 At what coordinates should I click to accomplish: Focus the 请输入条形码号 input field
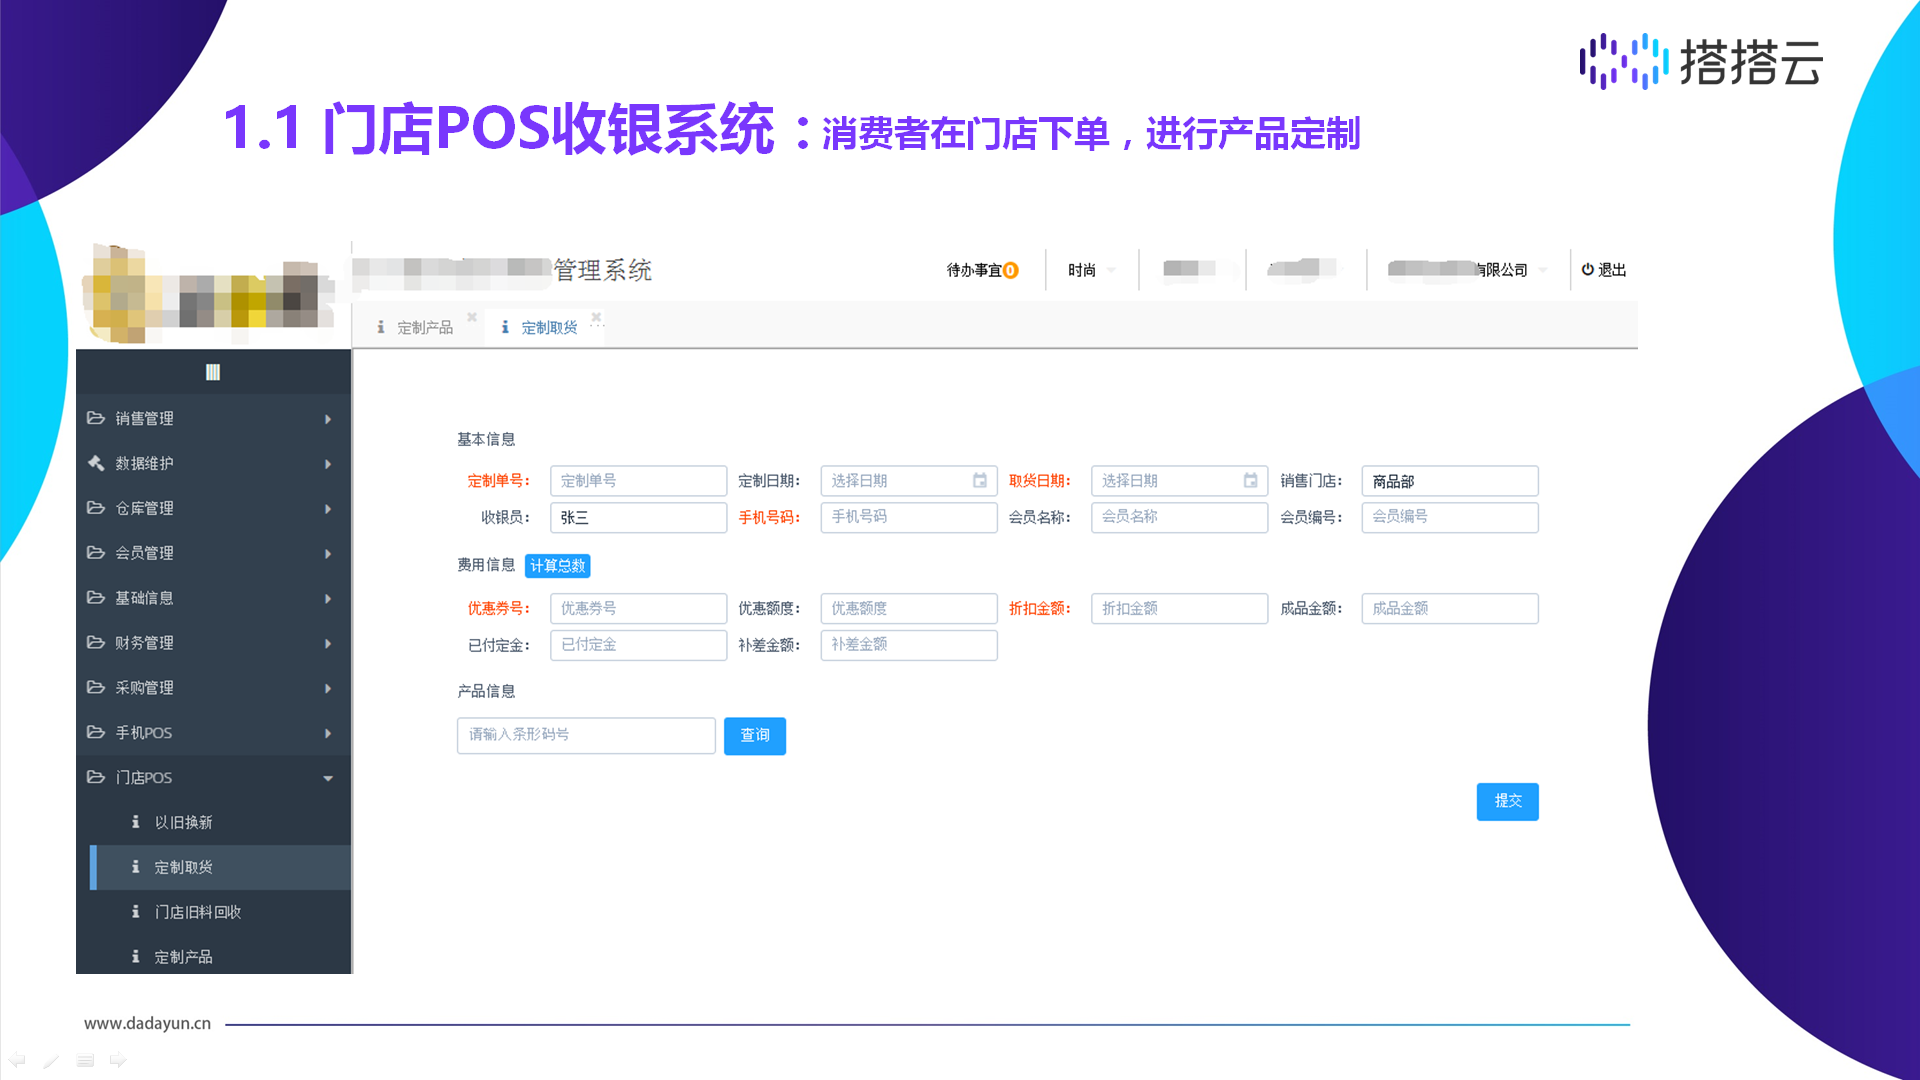click(x=585, y=735)
